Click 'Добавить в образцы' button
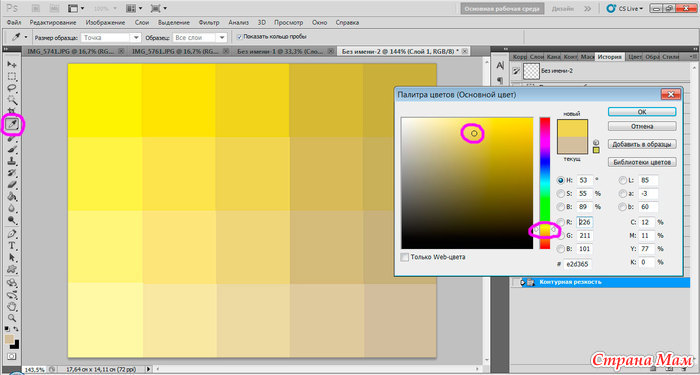The width and height of the screenshot is (700, 375). [x=642, y=144]
